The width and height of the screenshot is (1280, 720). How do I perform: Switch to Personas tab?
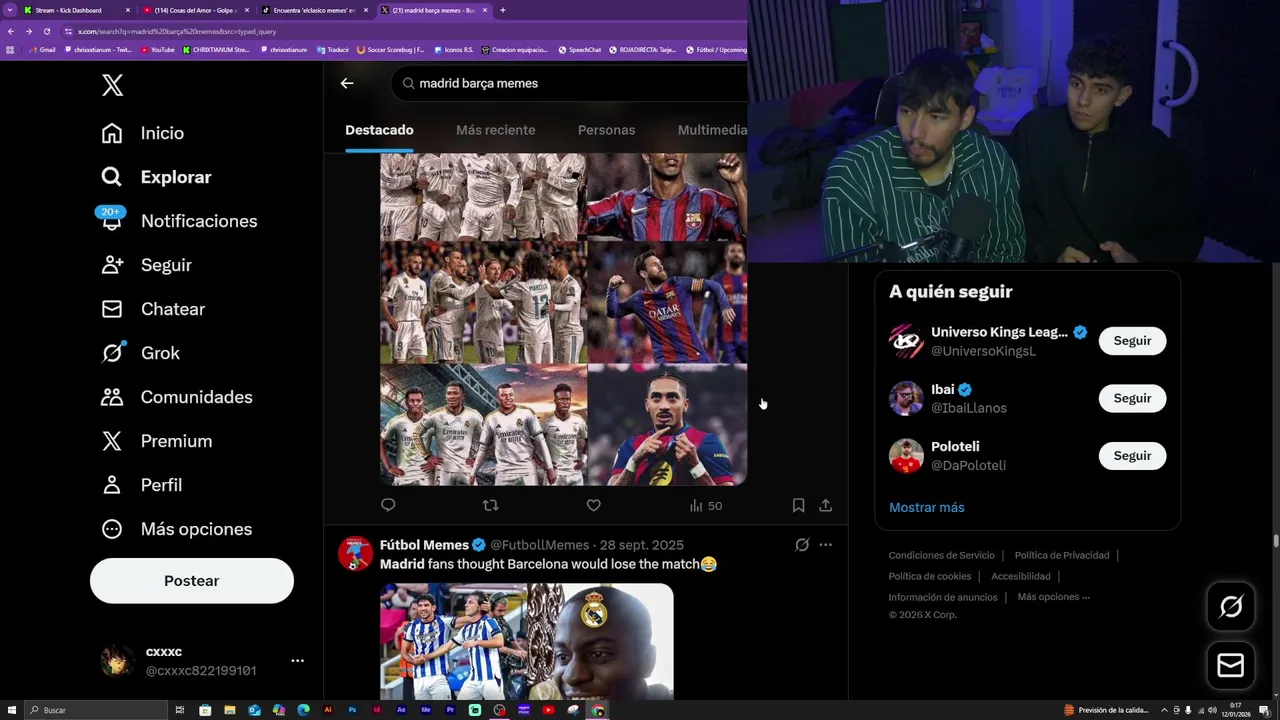(606, 130)
